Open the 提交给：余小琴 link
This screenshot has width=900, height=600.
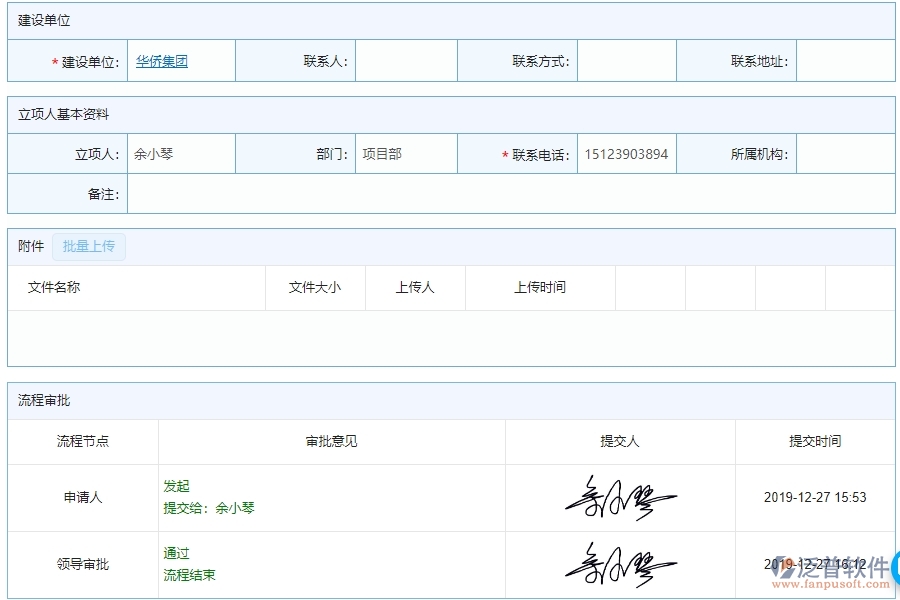point(211,508)
